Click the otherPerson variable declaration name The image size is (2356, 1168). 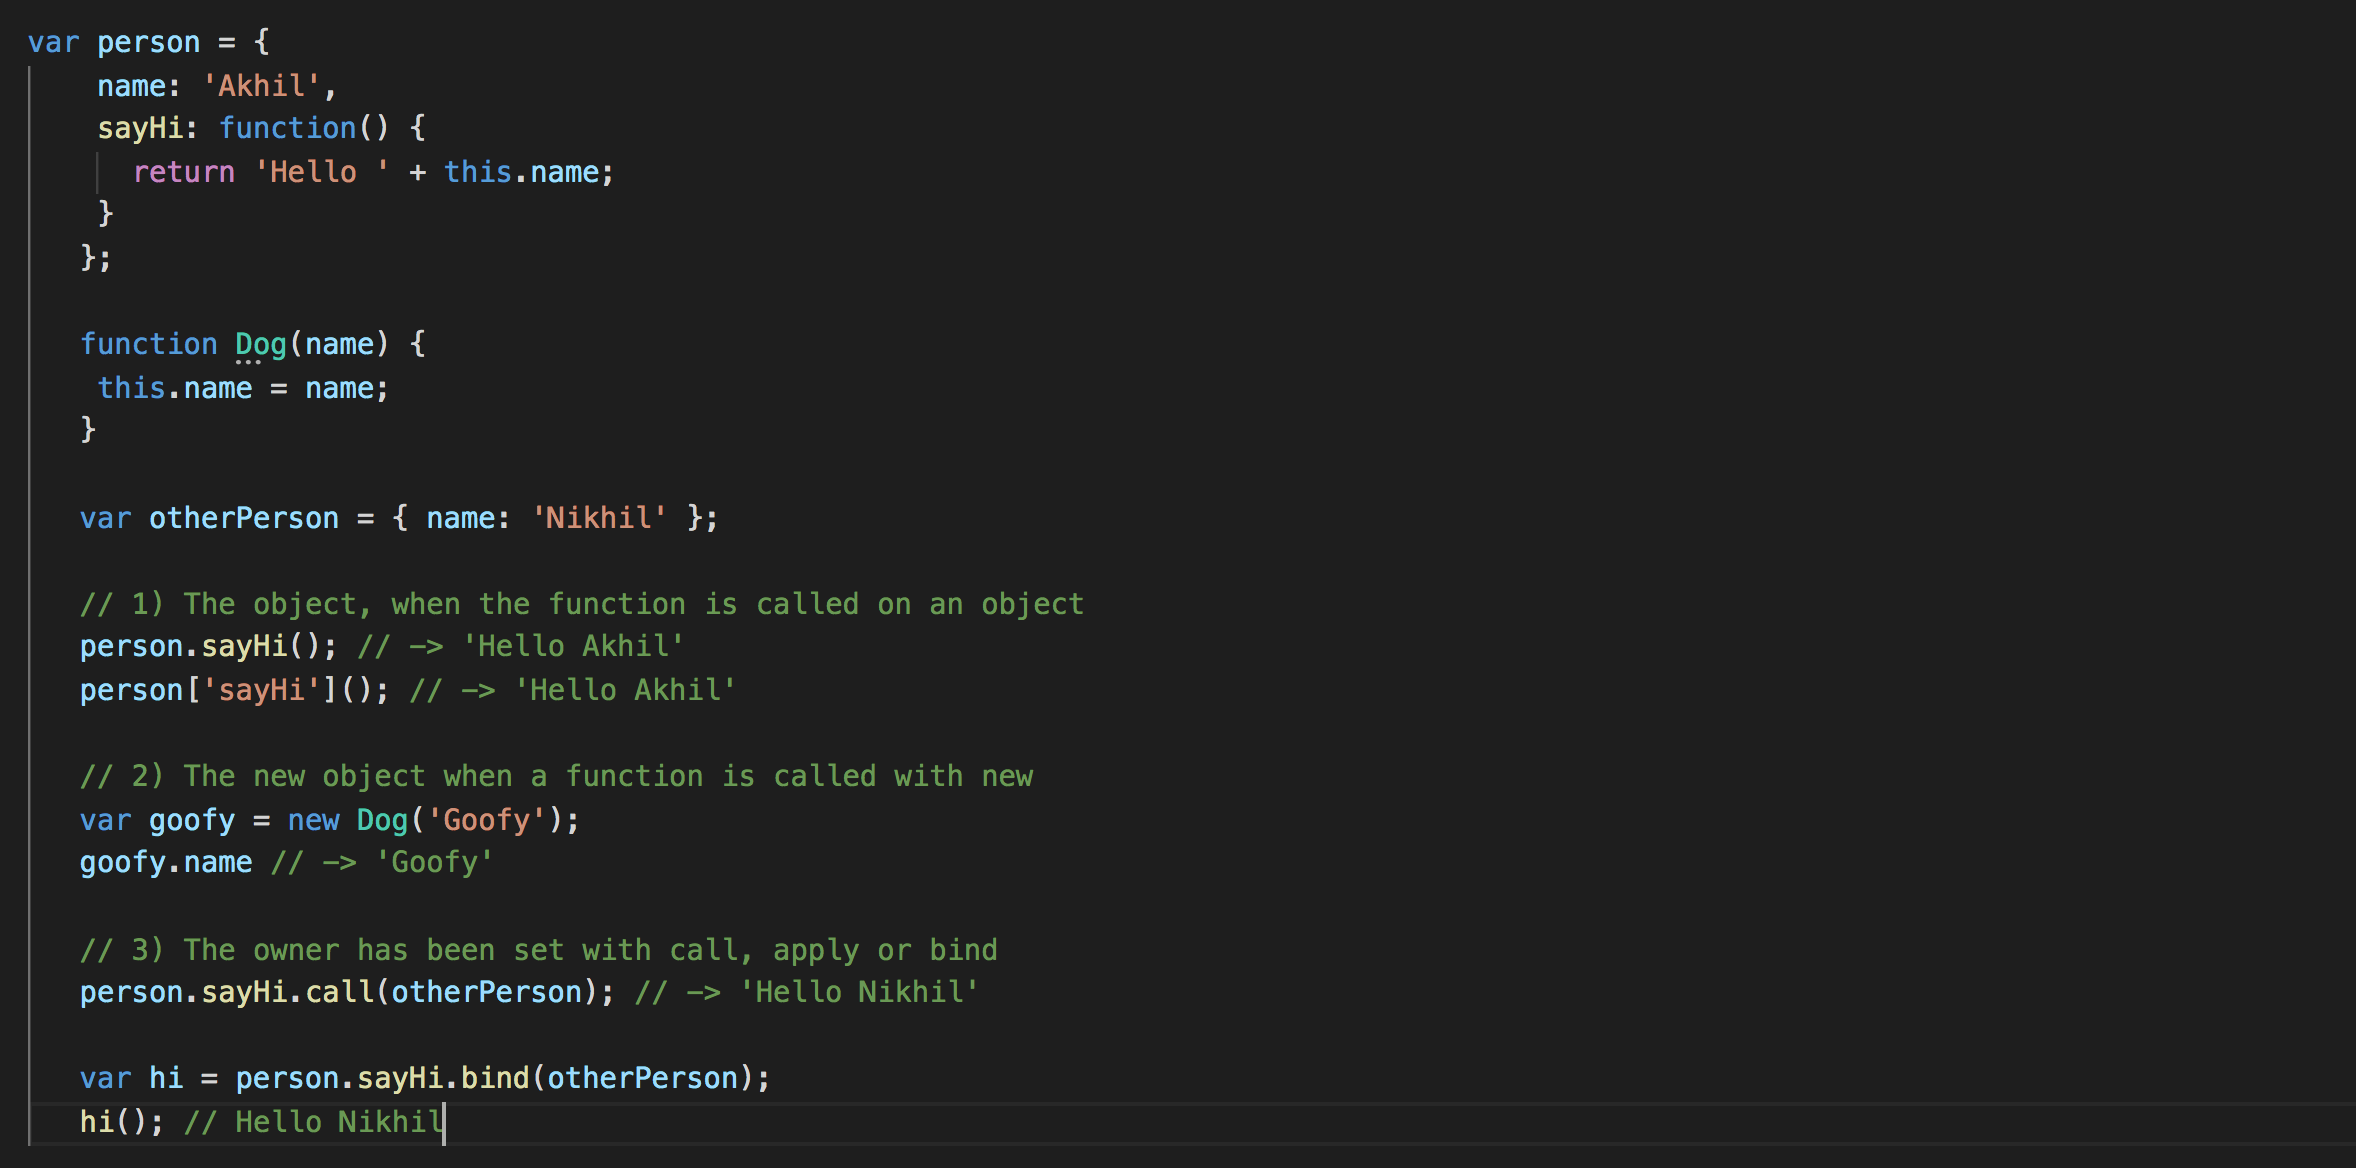[244, 518]
